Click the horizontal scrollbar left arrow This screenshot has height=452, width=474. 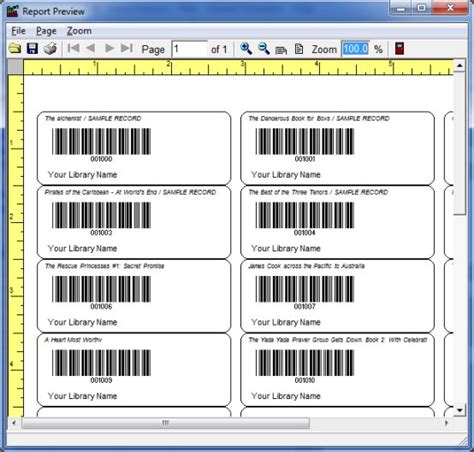tap(14, 423)
